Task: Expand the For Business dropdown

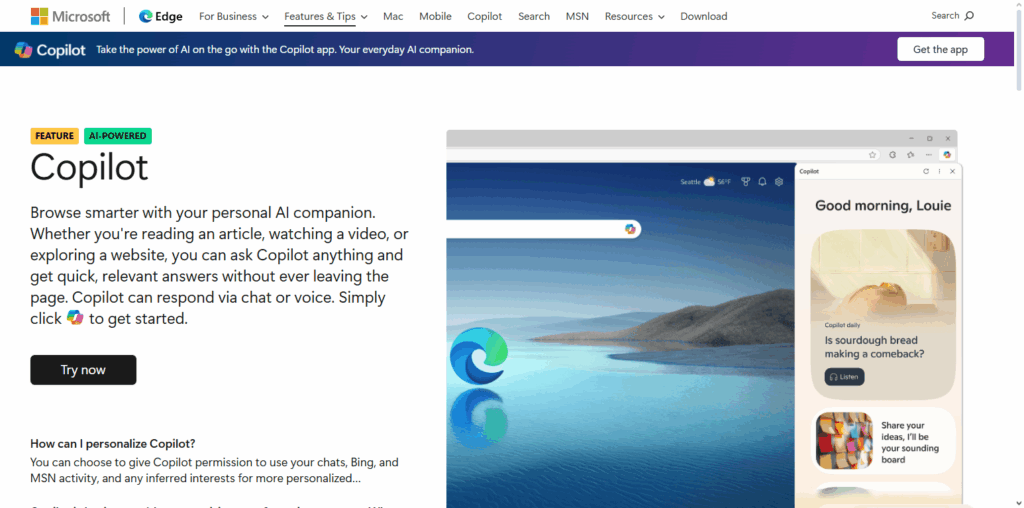Action: [x=234, y=16]
